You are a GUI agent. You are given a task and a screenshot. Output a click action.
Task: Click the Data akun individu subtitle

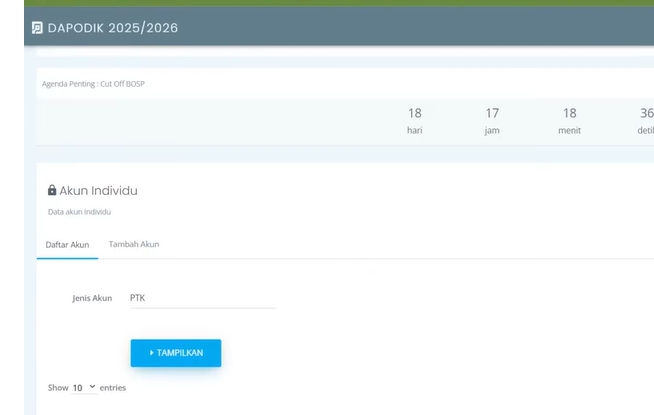click(x=79, y=212)
